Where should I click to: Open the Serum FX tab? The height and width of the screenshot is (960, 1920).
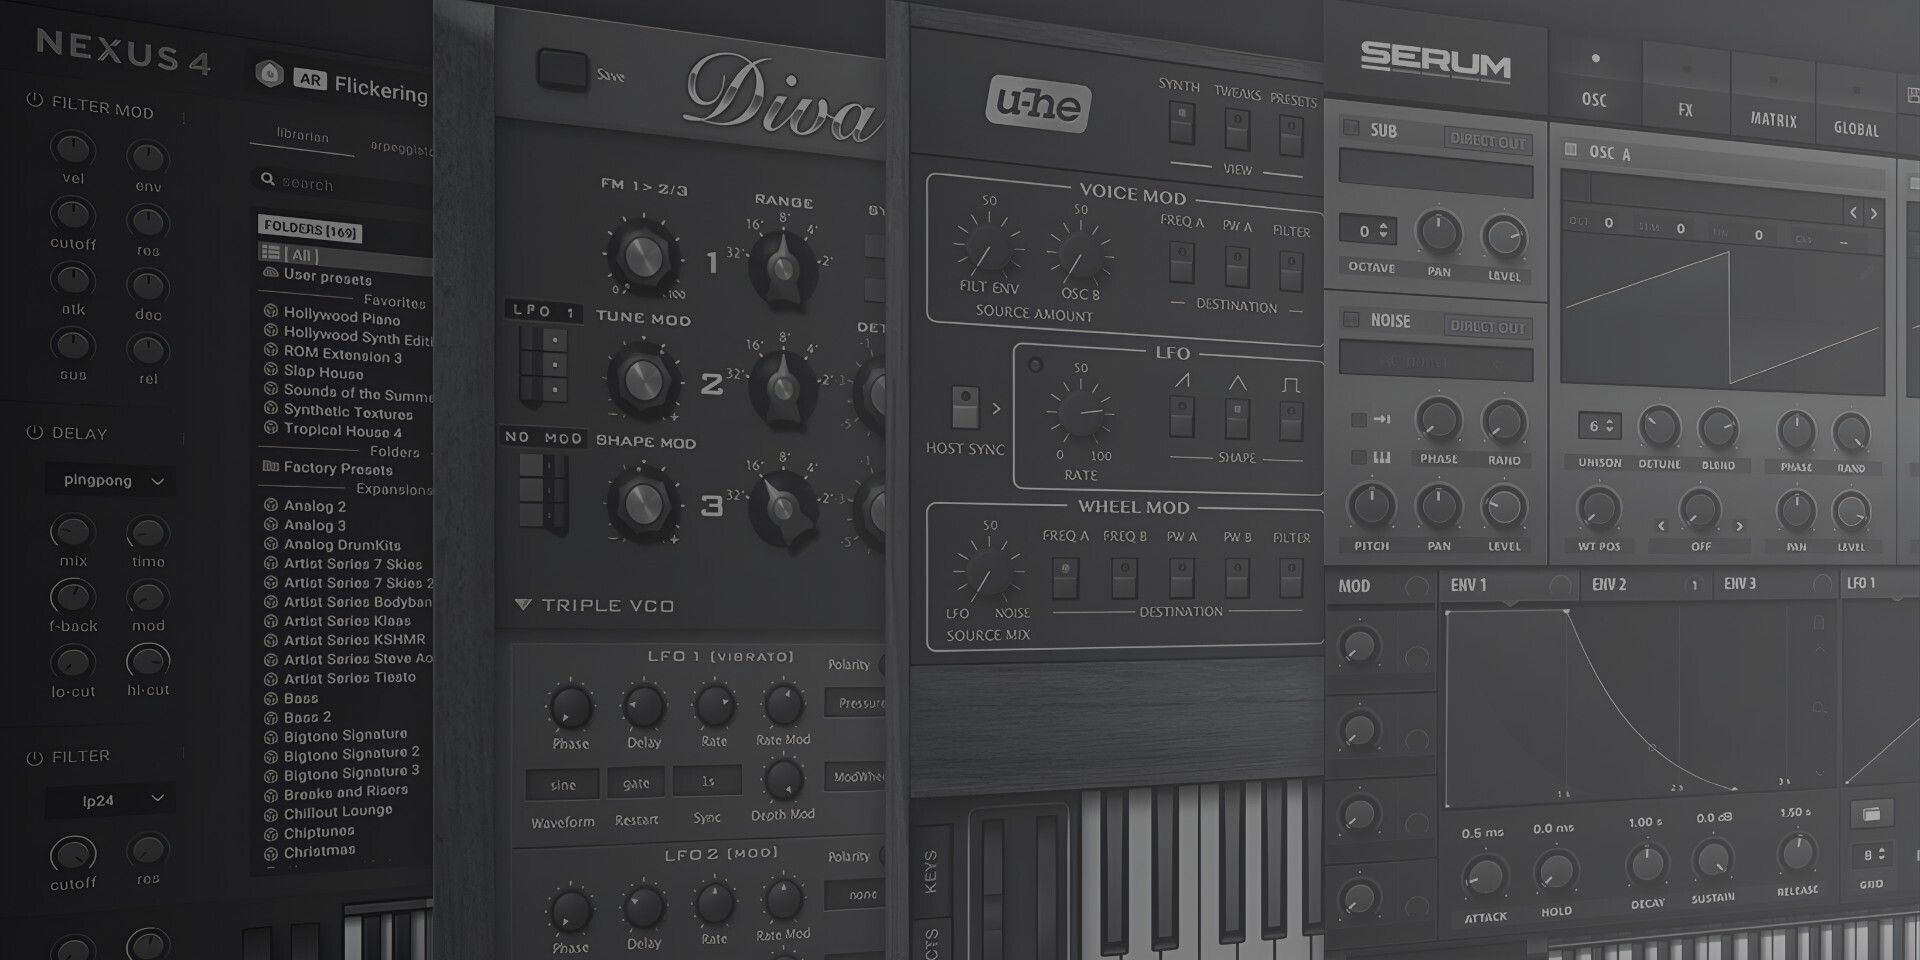[1686, 90]
